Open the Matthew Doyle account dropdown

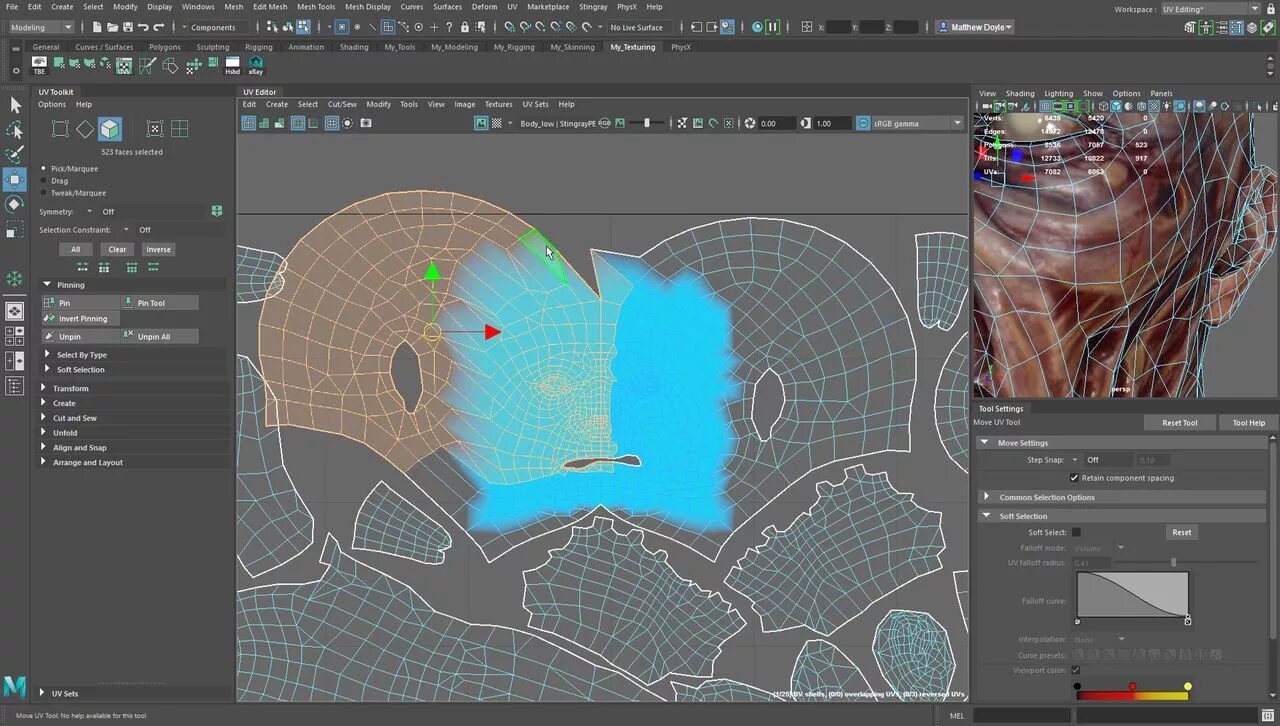click(975, 27)
